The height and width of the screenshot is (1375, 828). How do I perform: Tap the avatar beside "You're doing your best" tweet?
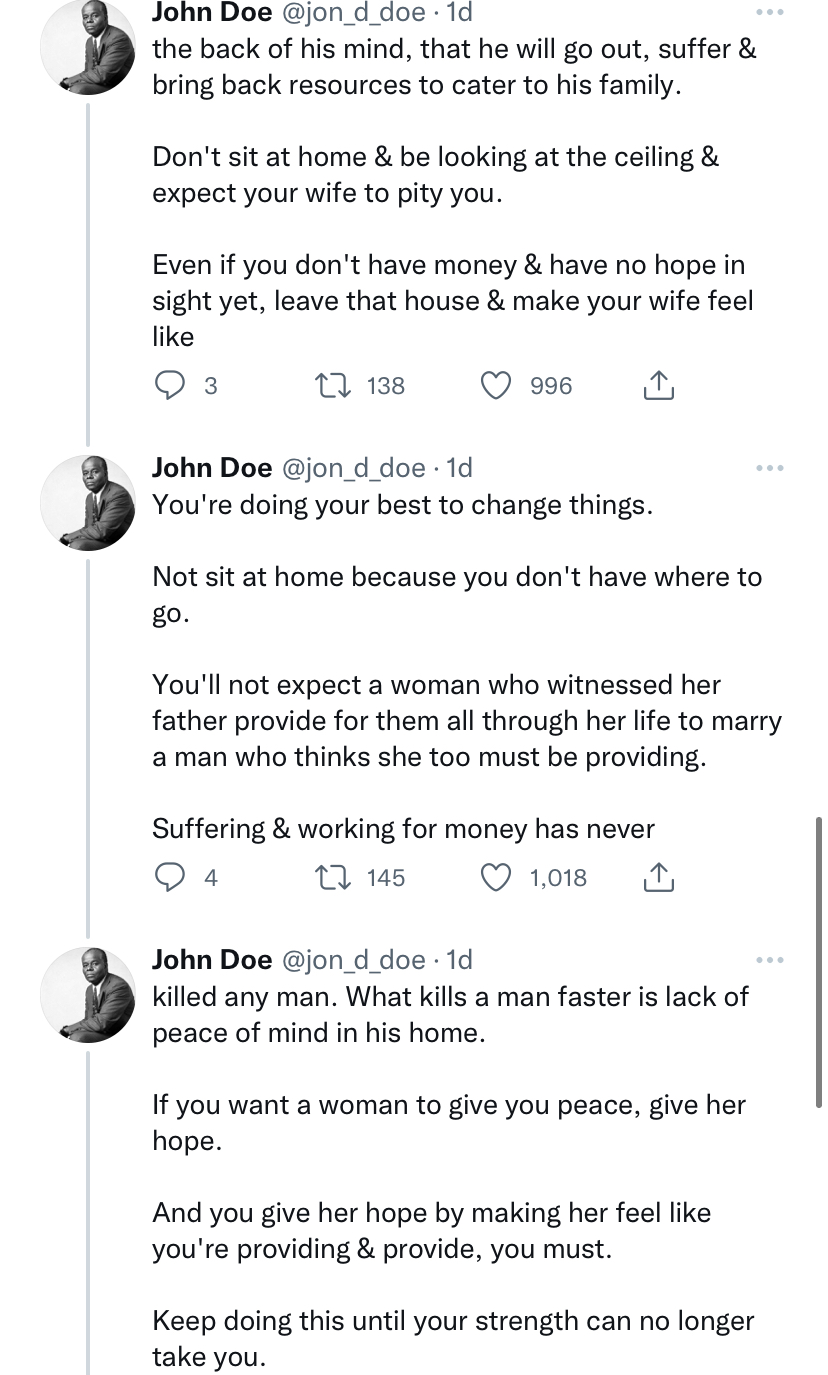[x=88, y=502]
